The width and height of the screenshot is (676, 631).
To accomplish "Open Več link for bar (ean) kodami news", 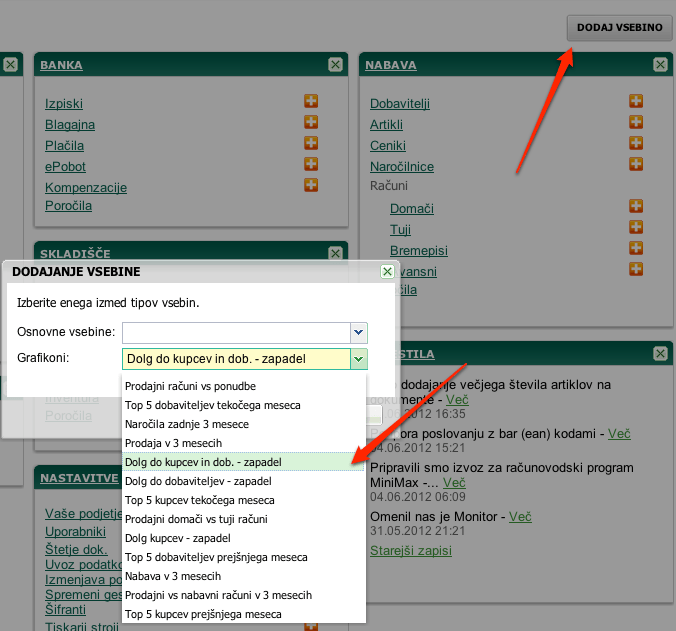I will click(619, 433).
